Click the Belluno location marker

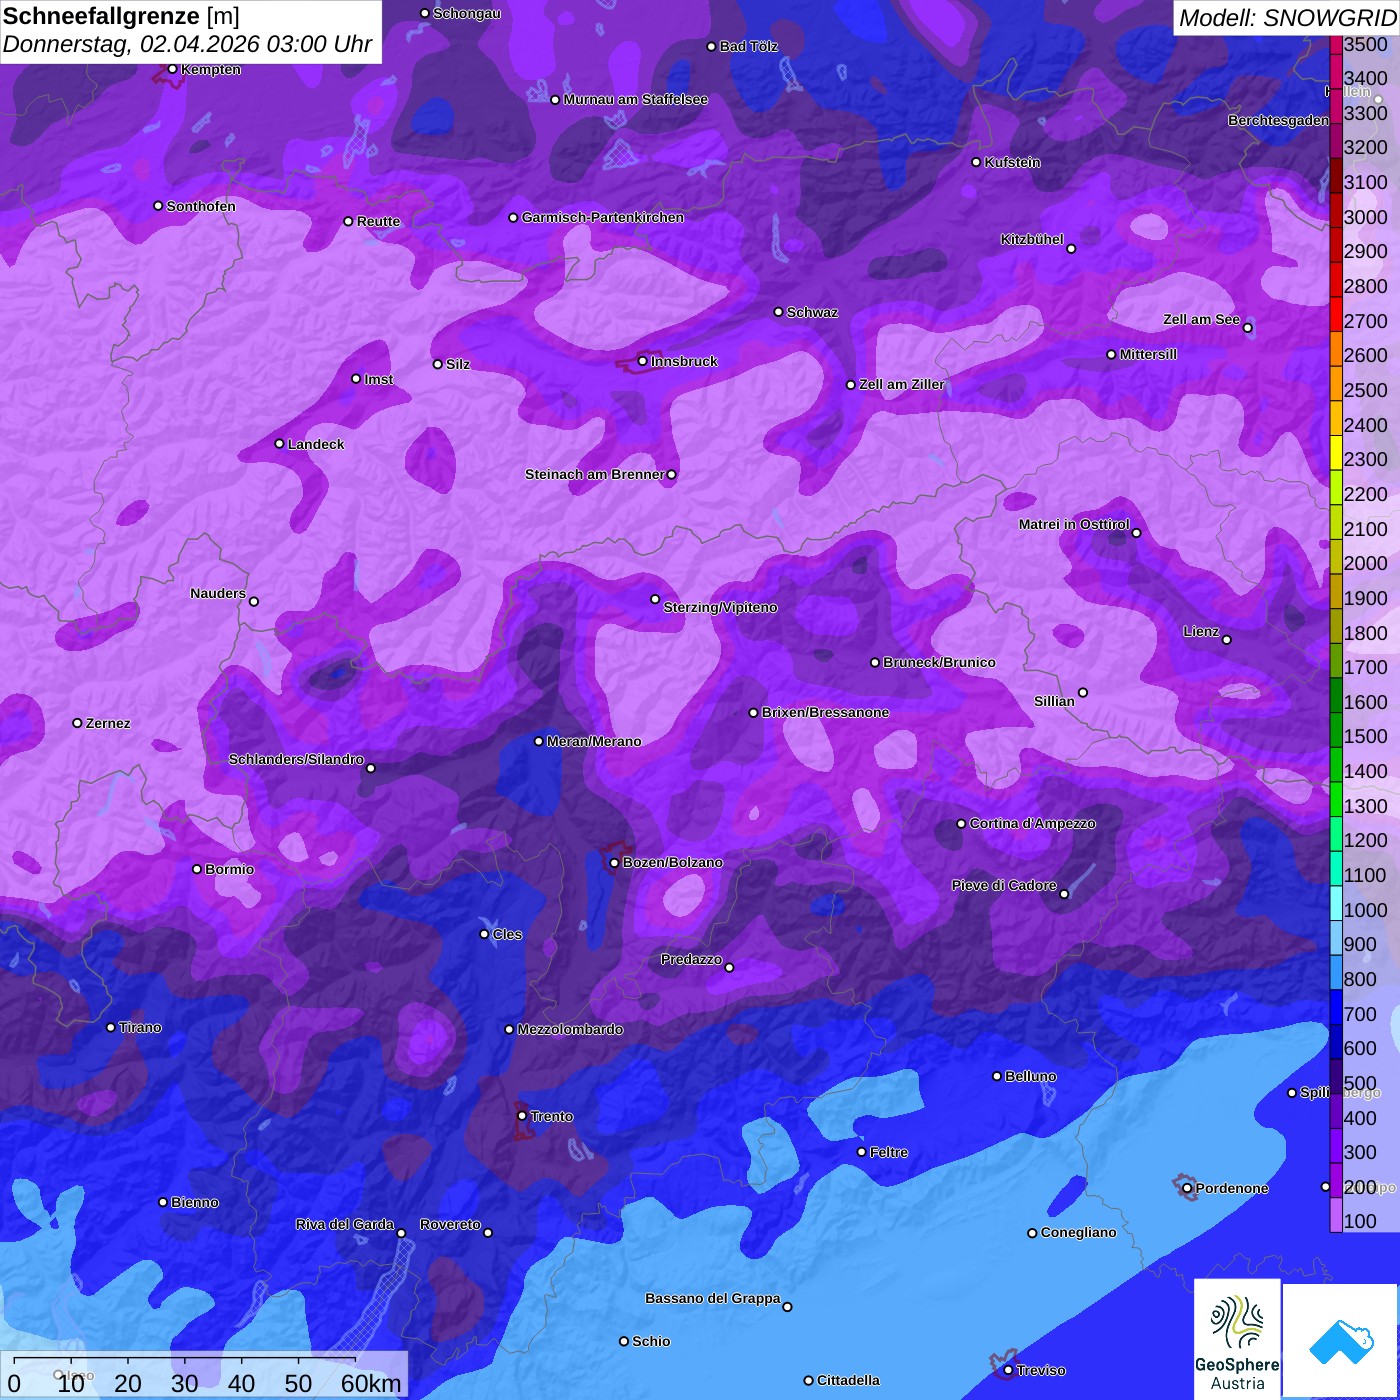point(996,1076)
